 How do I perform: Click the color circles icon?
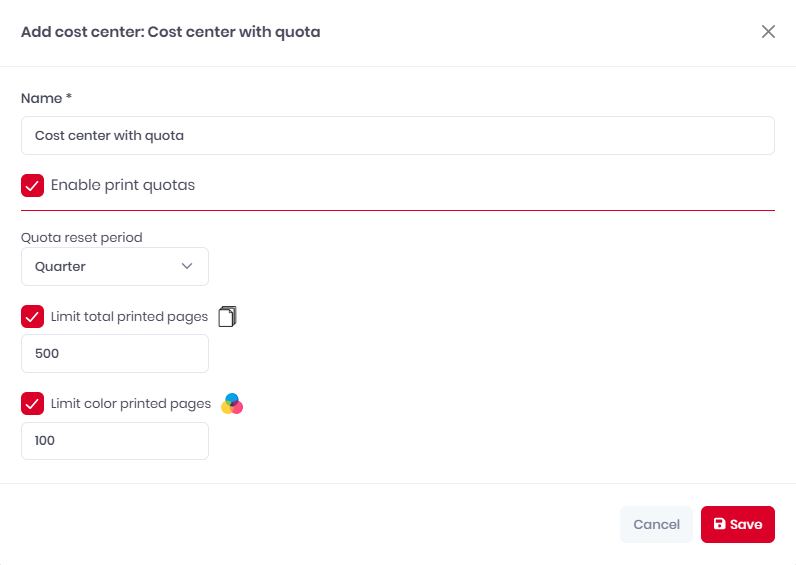pyautogui.click(x=232, y=404)
